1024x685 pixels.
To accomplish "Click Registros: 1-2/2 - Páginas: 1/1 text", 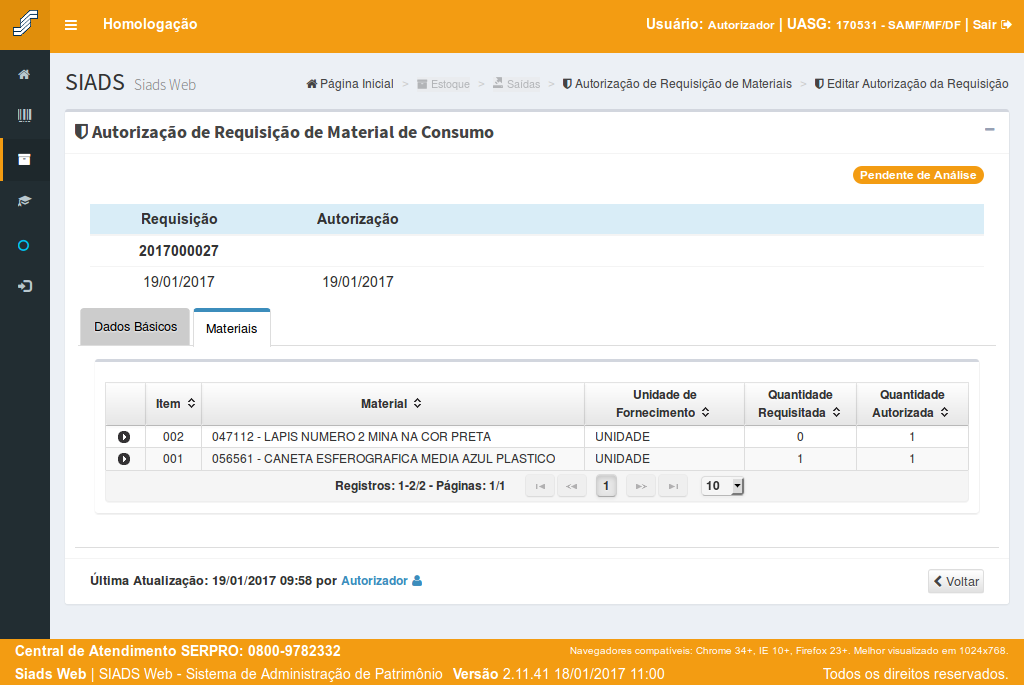I will click(420, 486).
